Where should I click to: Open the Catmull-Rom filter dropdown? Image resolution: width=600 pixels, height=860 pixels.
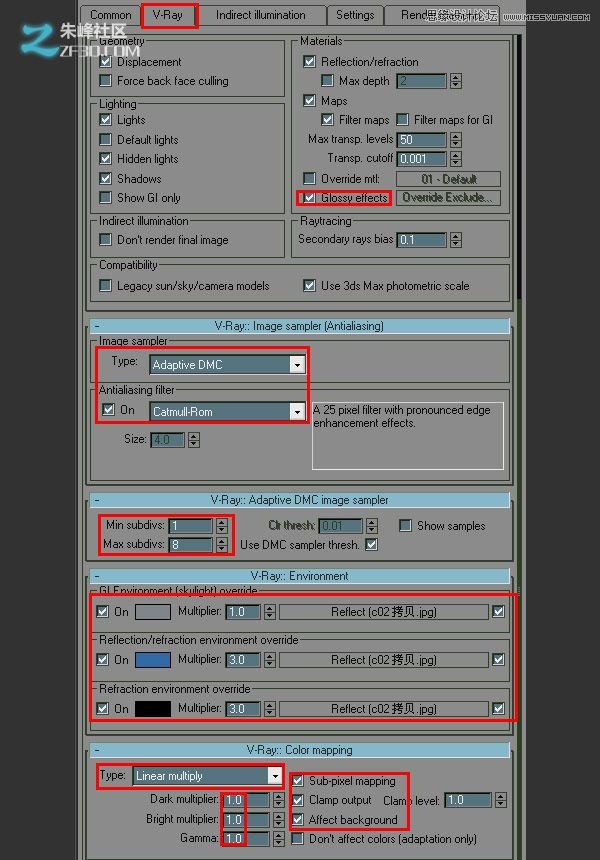click(227, 411)
